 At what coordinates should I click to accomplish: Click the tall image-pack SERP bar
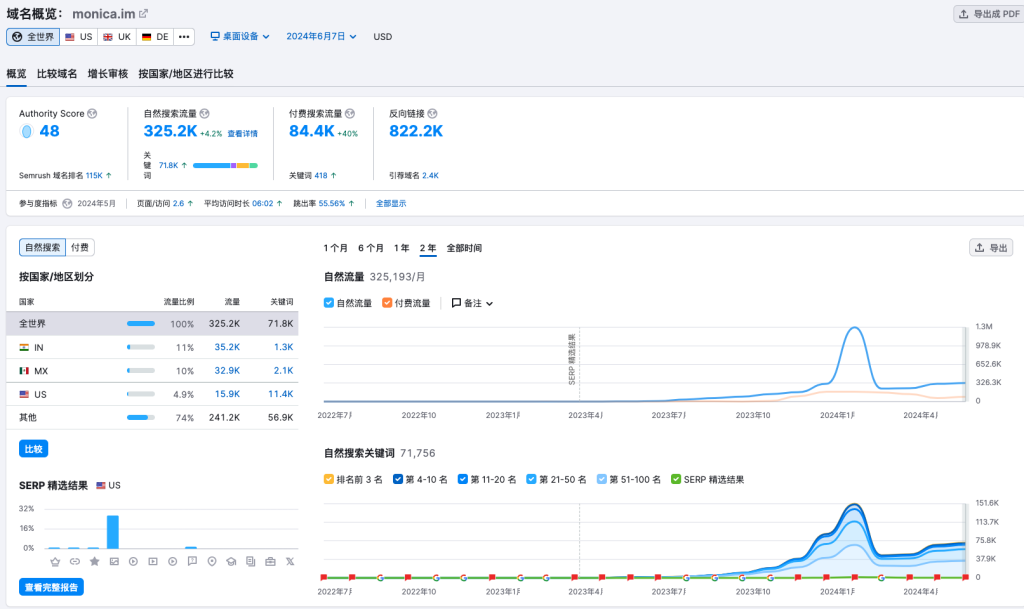113,532
